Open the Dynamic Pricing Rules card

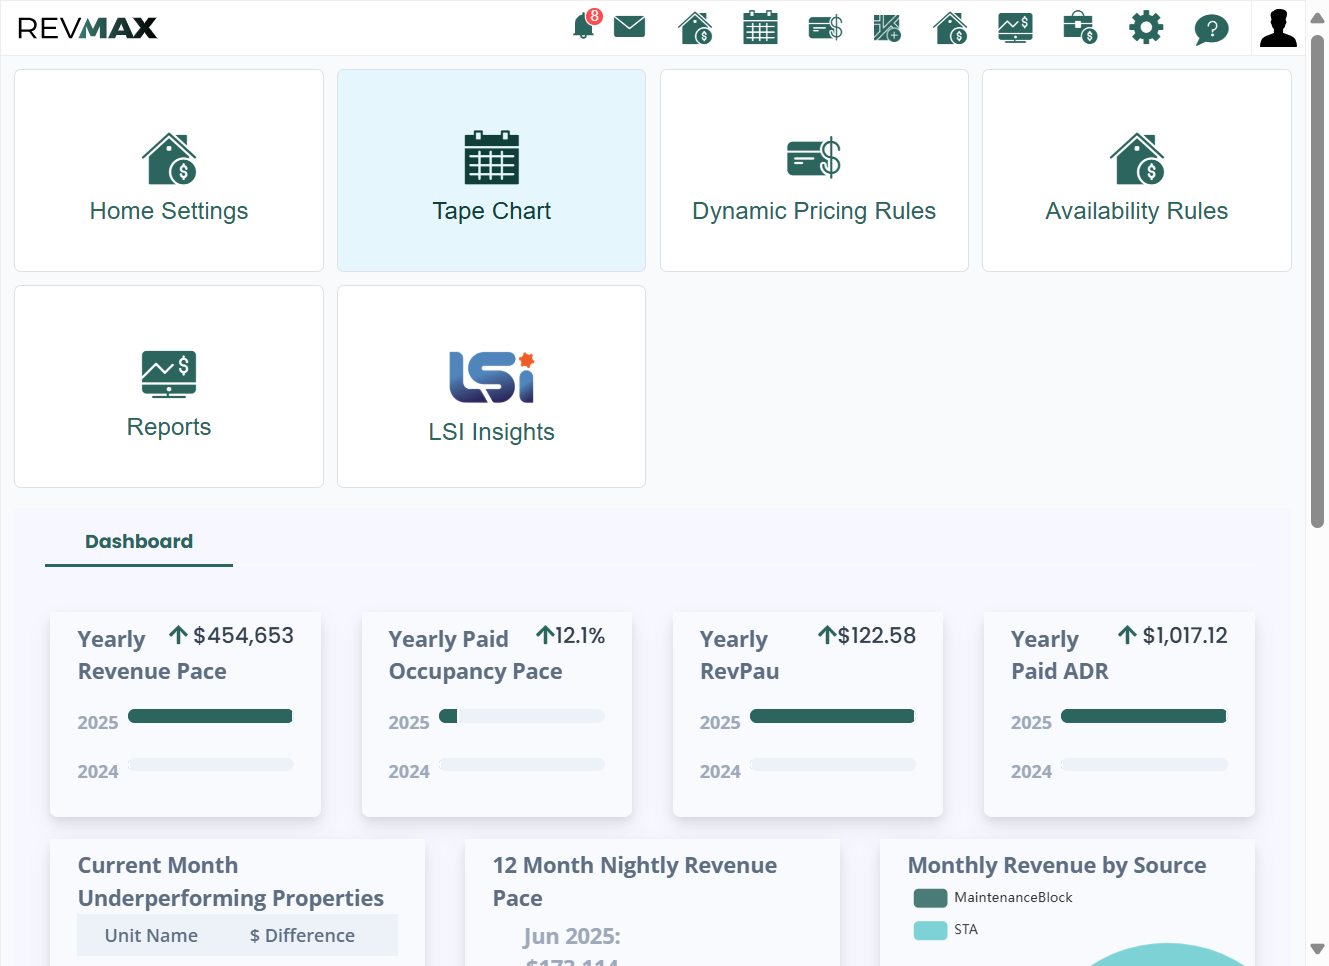(x=814, y=170)
